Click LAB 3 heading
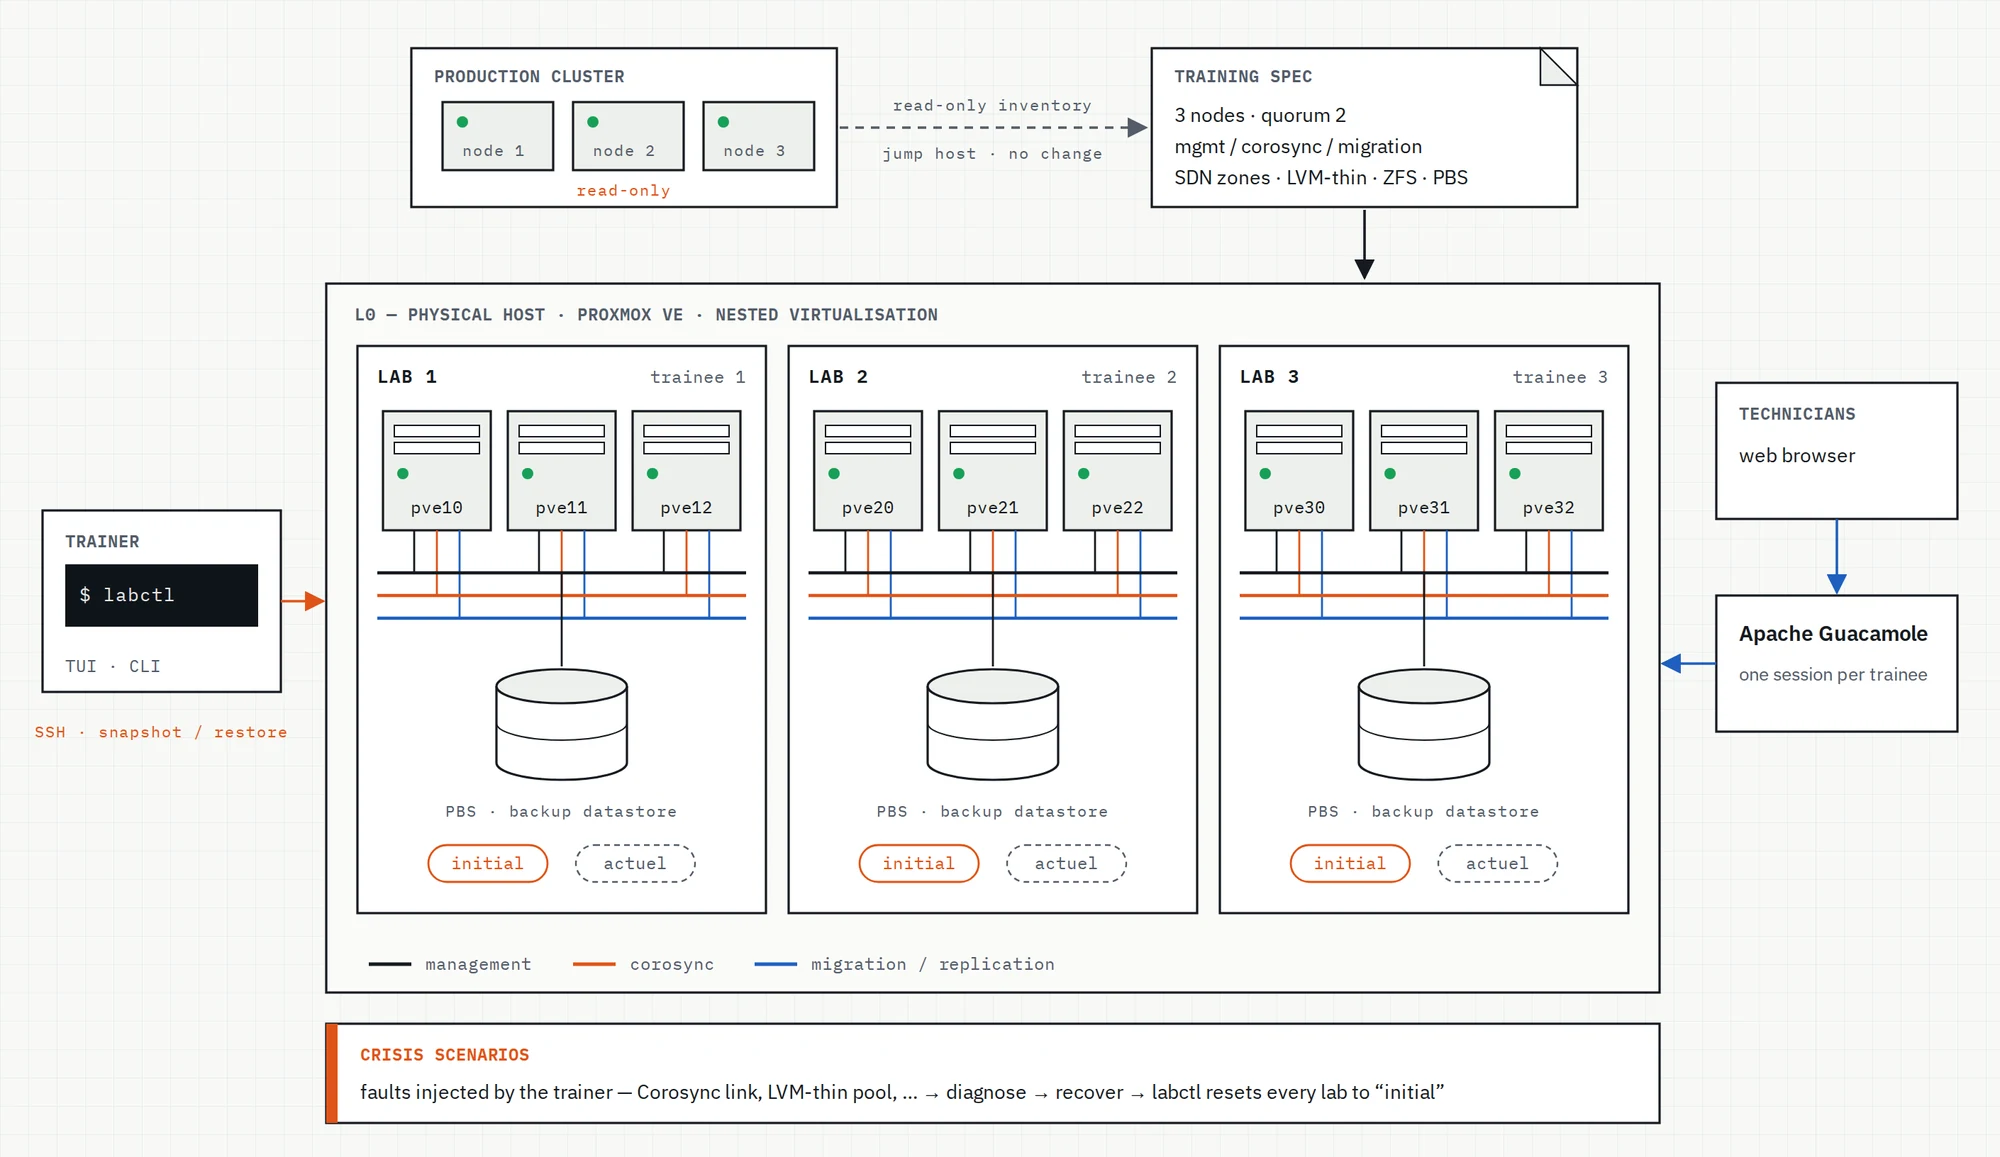2000x1157 pixels. [1269, 377]
